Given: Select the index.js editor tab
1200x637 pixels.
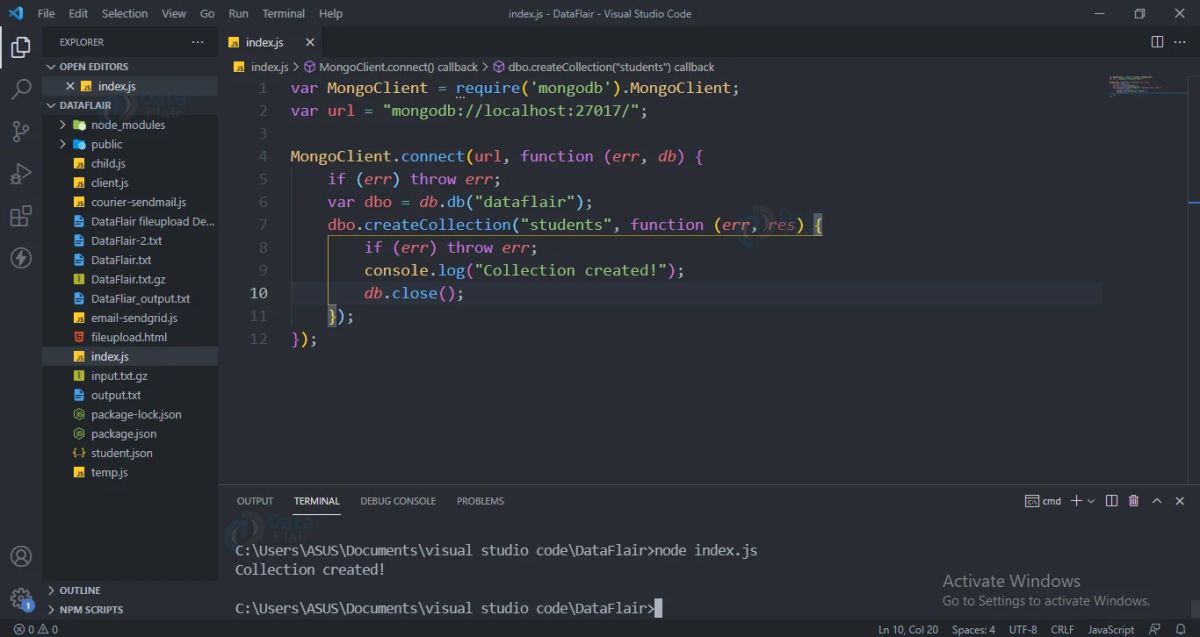Looking at the screenshot, I should pyautogui.click(x=264, y=42).
